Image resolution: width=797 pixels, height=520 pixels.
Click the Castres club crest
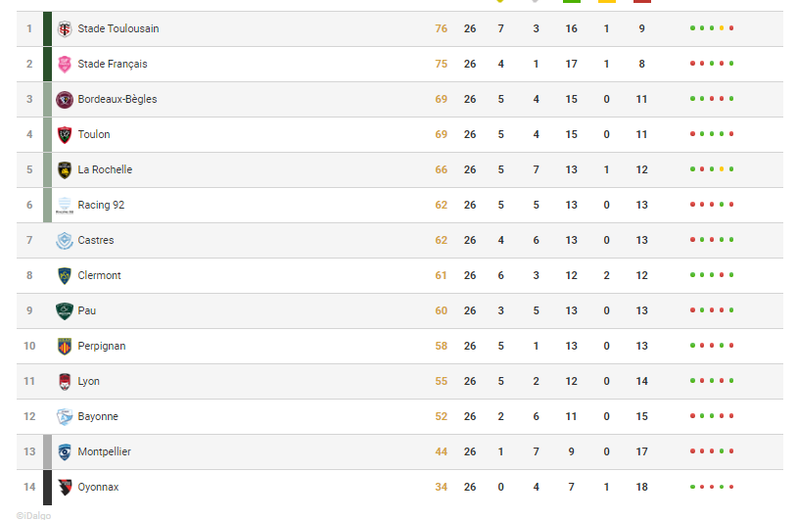click(65, 240)
